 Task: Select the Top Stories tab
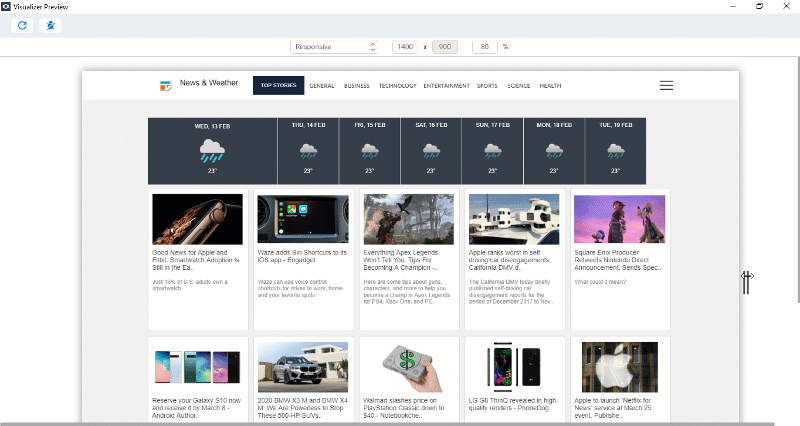(279, 85)
